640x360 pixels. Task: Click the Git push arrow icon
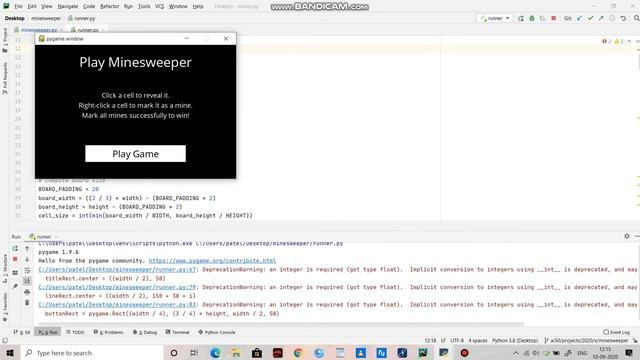point(601,18)
